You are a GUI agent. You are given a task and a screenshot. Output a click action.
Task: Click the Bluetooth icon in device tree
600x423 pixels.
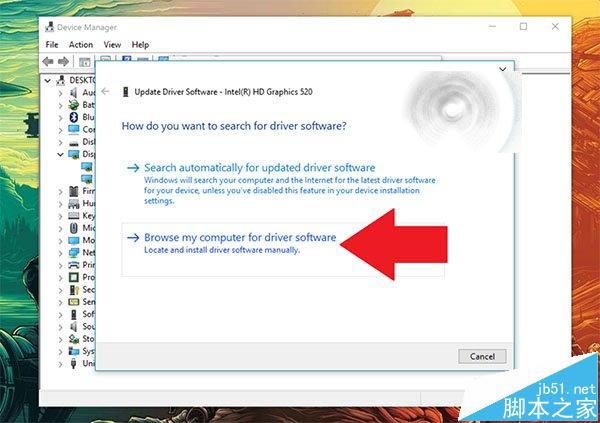(x=73, y=117)
